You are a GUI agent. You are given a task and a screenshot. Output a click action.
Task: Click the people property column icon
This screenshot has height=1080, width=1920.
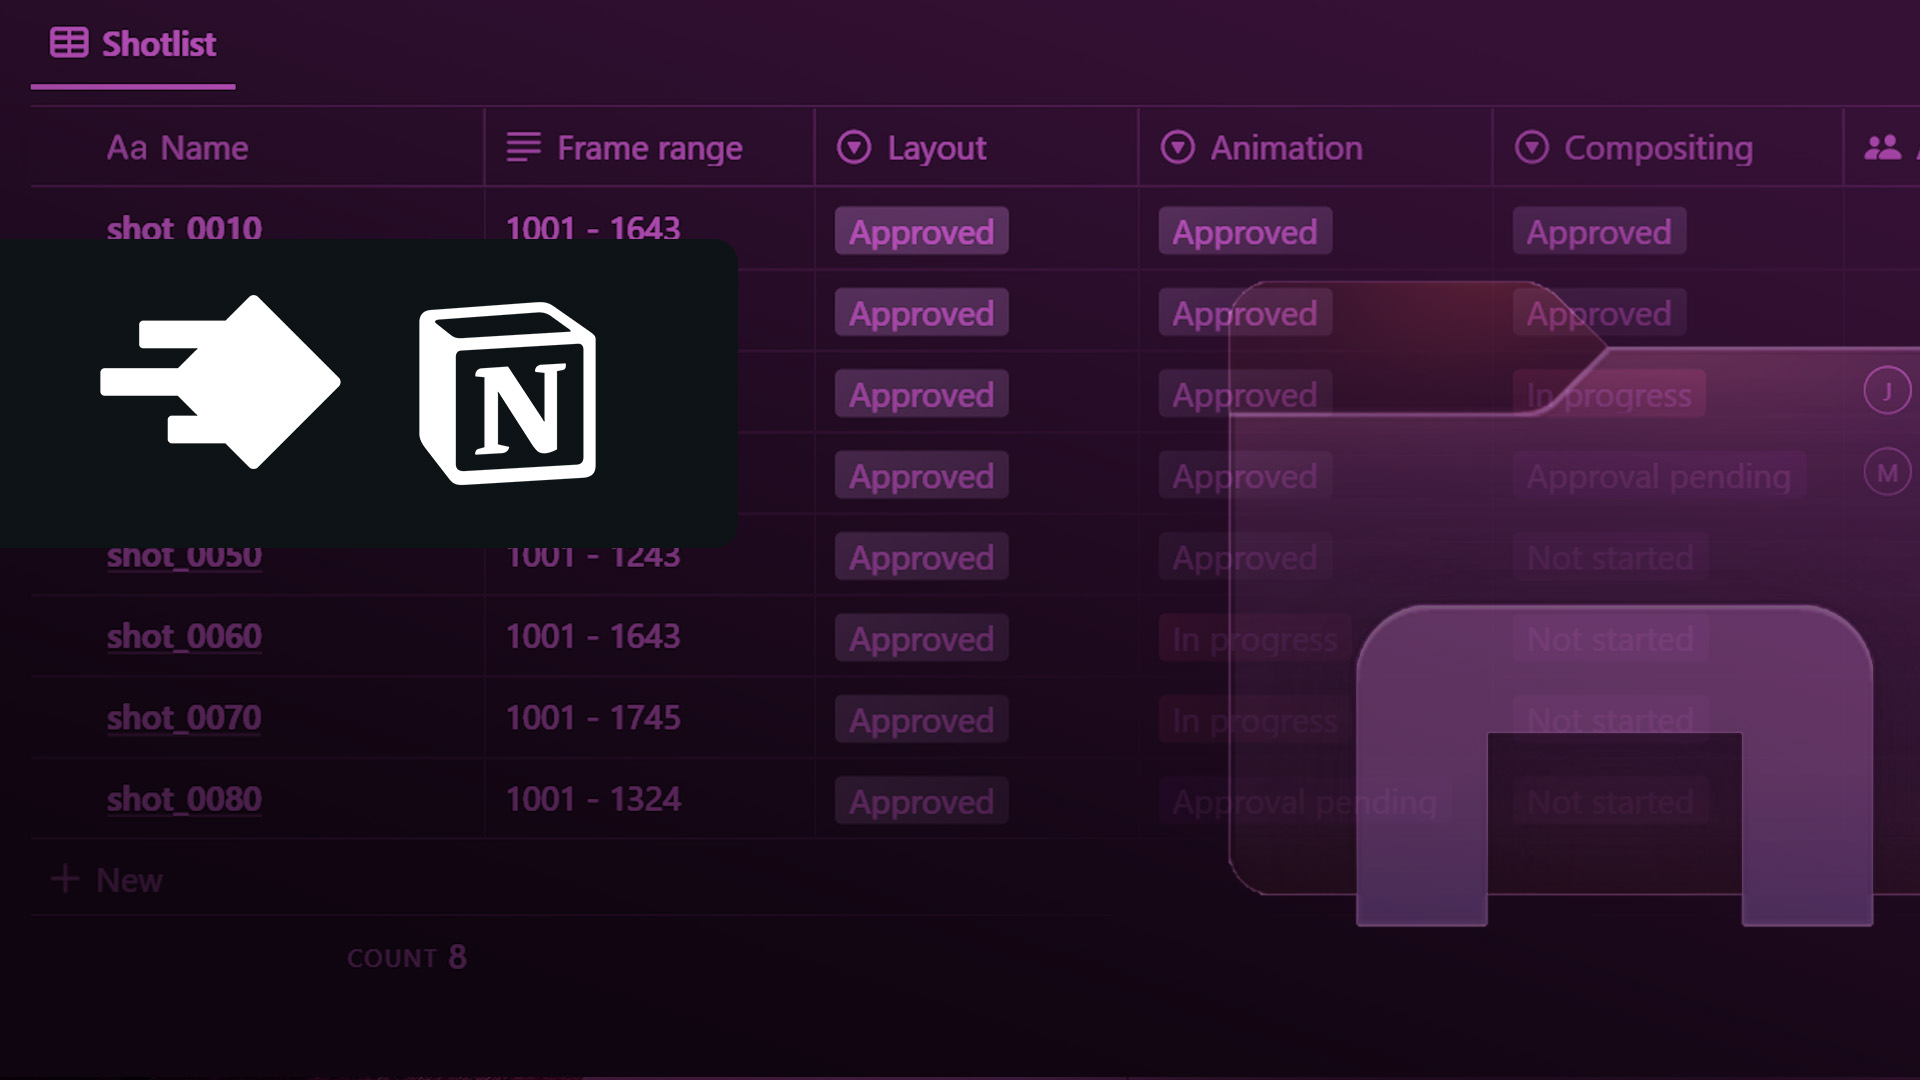(1882, 148)
